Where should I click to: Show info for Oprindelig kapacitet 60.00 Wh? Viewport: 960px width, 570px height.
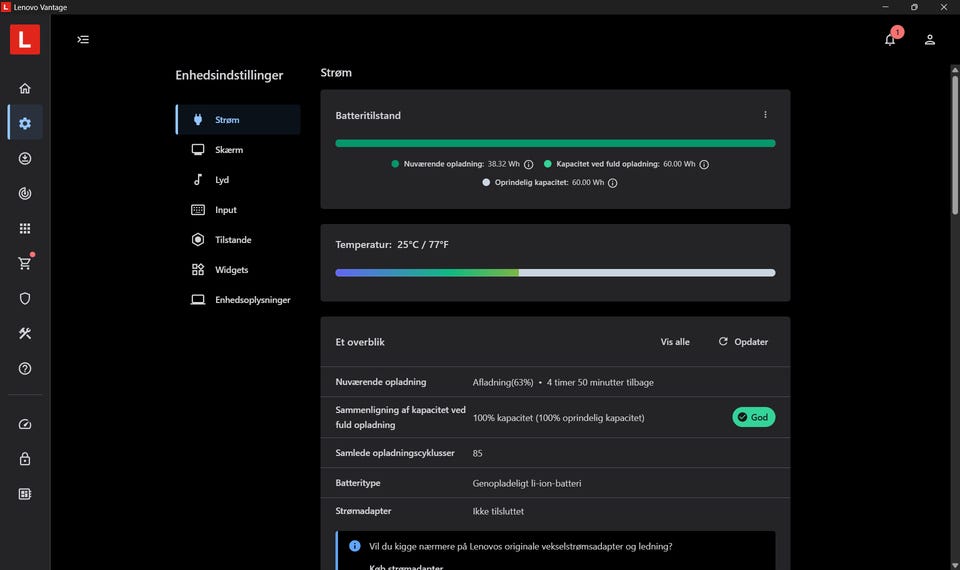pos(612,182)
